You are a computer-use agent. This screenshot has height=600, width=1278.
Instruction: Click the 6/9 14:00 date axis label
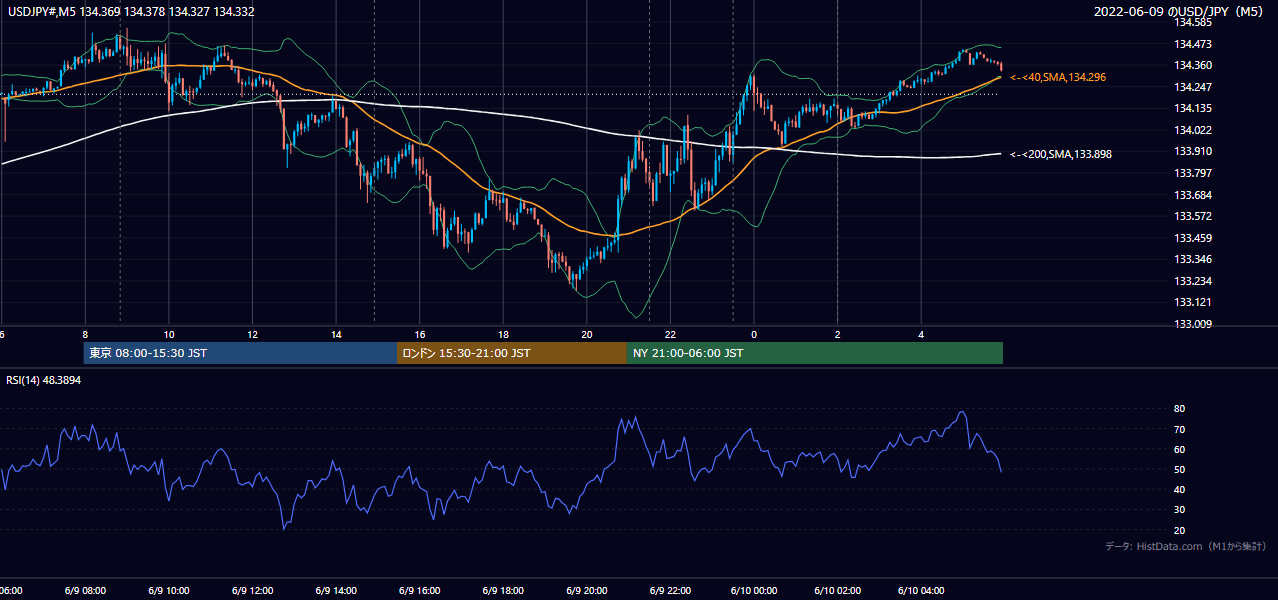[x=335, y=590]
